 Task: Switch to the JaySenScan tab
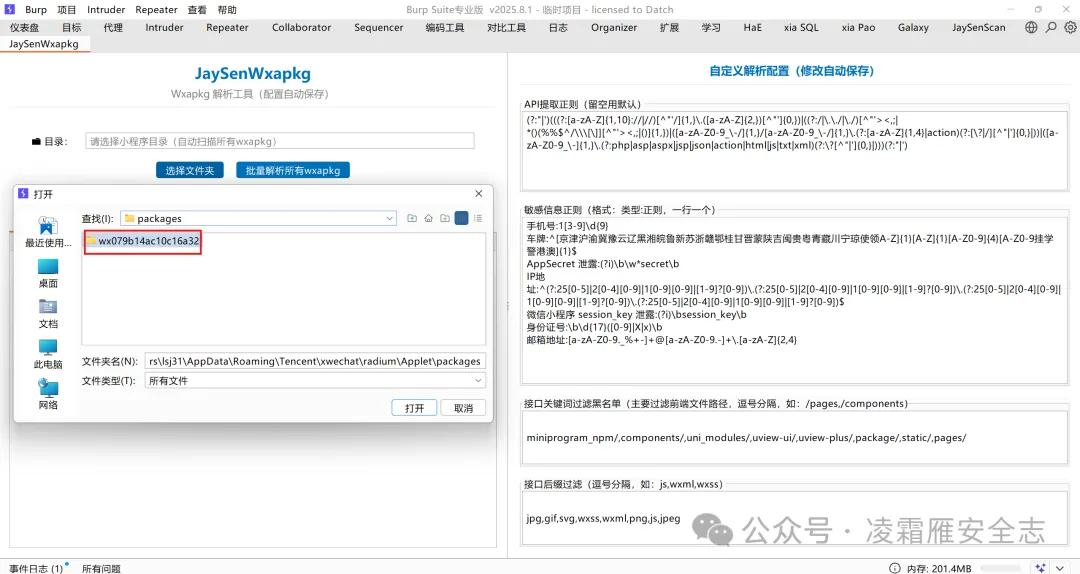[979, 28]
